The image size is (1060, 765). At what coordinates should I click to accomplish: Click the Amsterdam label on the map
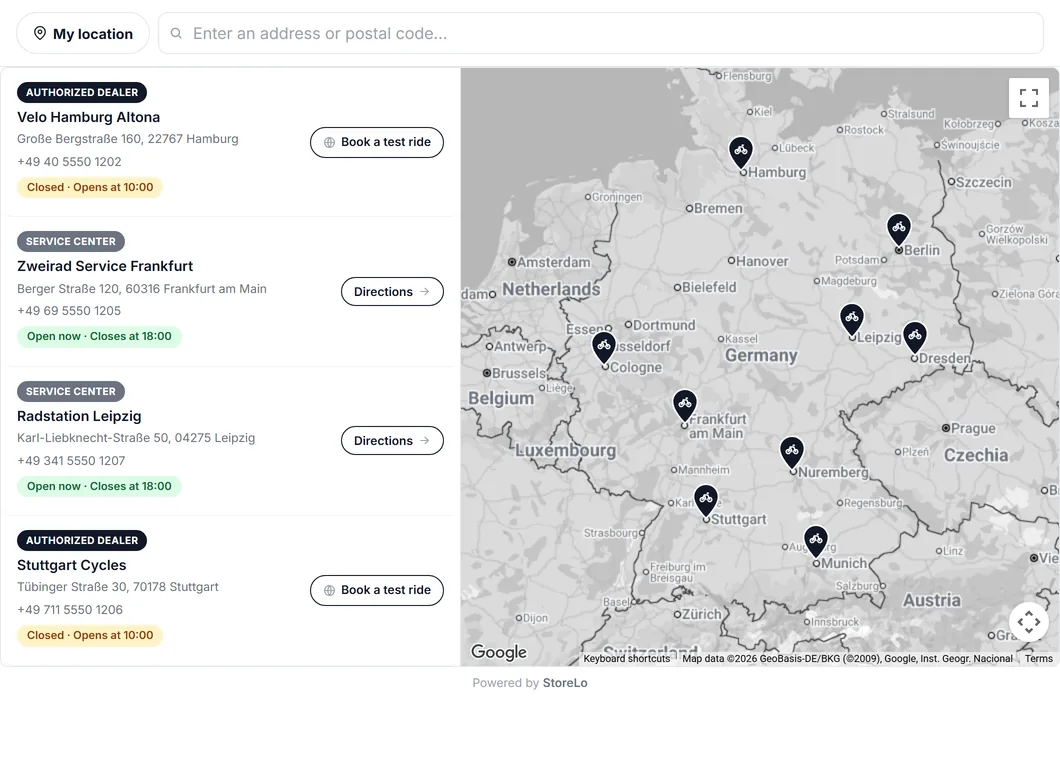(x=553, y=262)
